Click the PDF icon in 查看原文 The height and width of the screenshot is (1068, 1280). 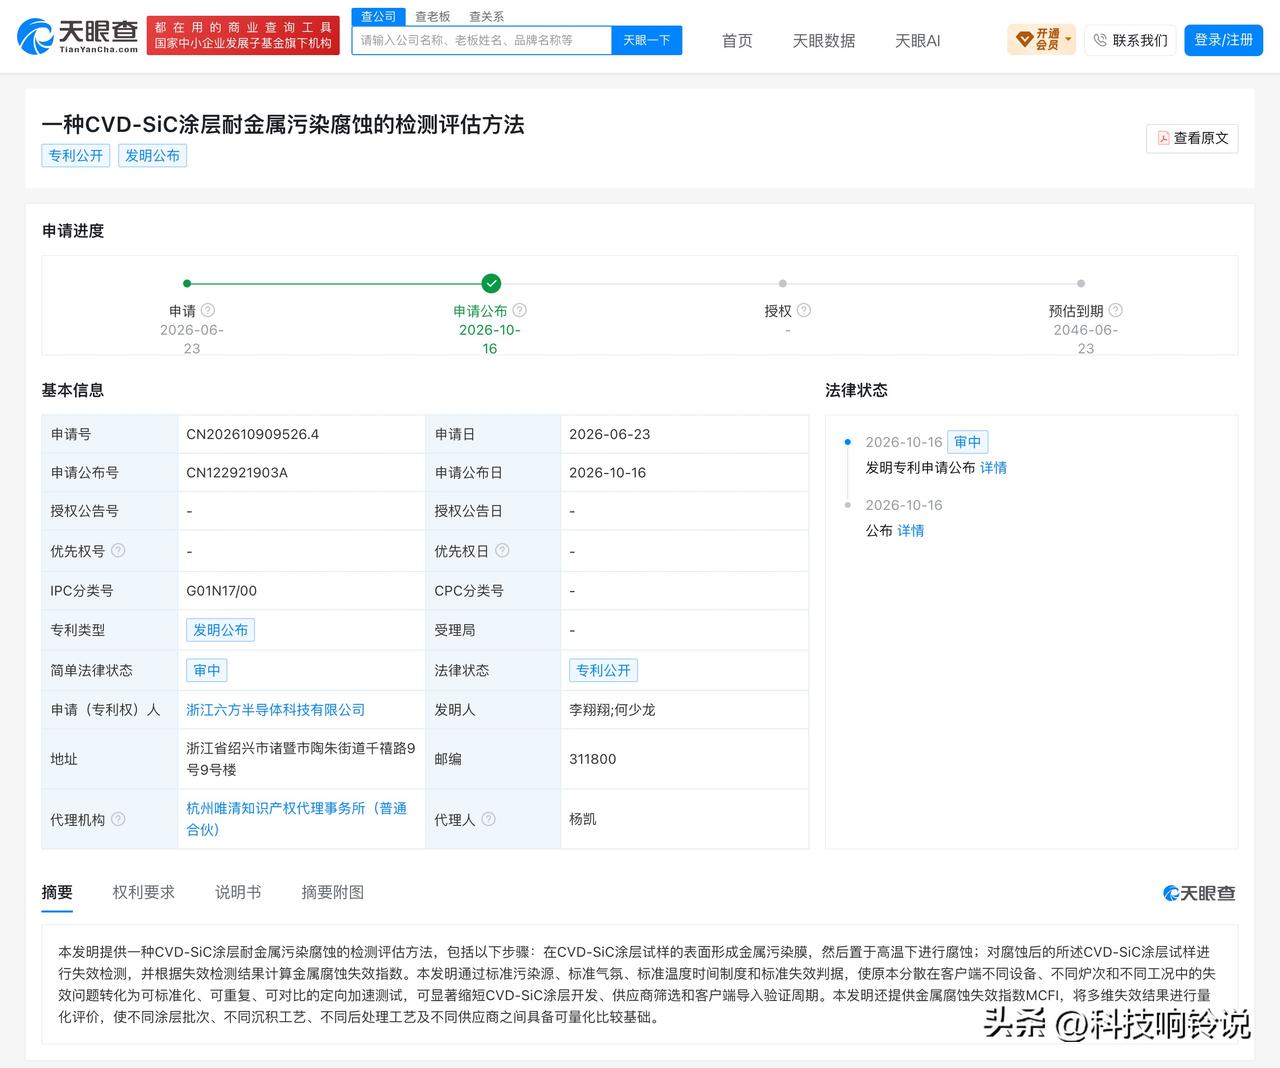[x=1163, y=138]
